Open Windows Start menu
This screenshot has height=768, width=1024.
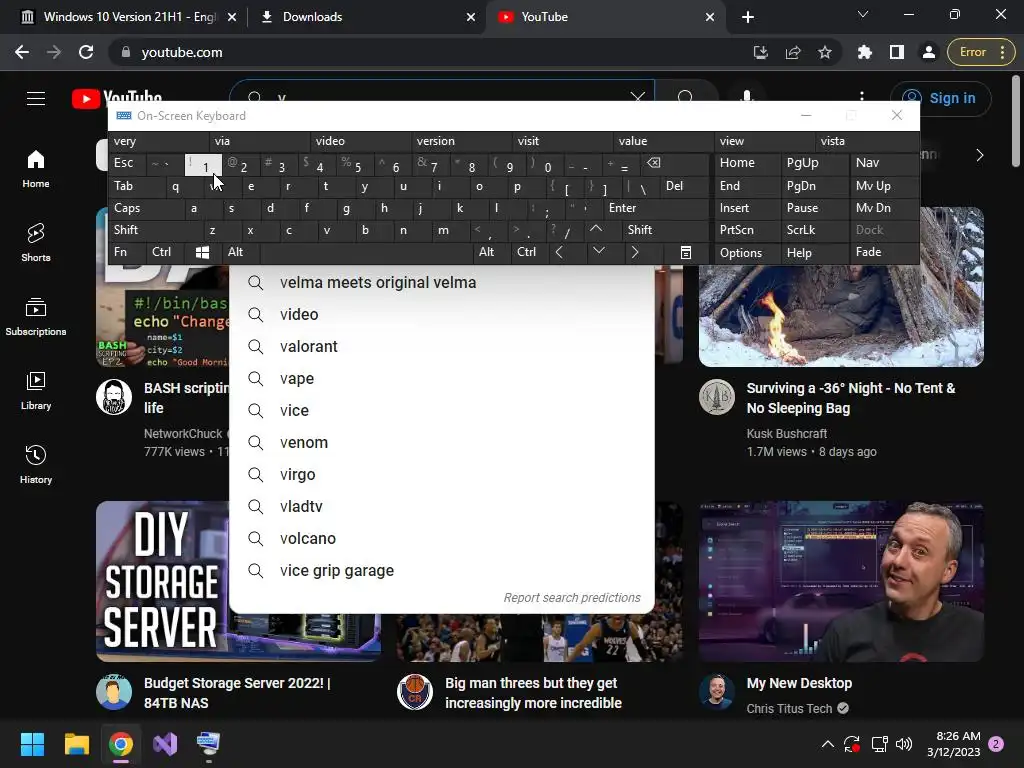click(x=32, y=744)
